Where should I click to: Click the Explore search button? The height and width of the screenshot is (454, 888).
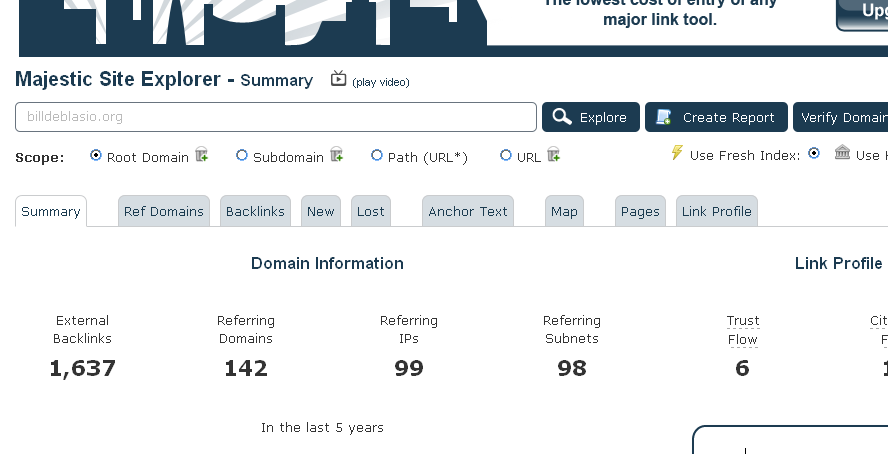click(591, 117)
